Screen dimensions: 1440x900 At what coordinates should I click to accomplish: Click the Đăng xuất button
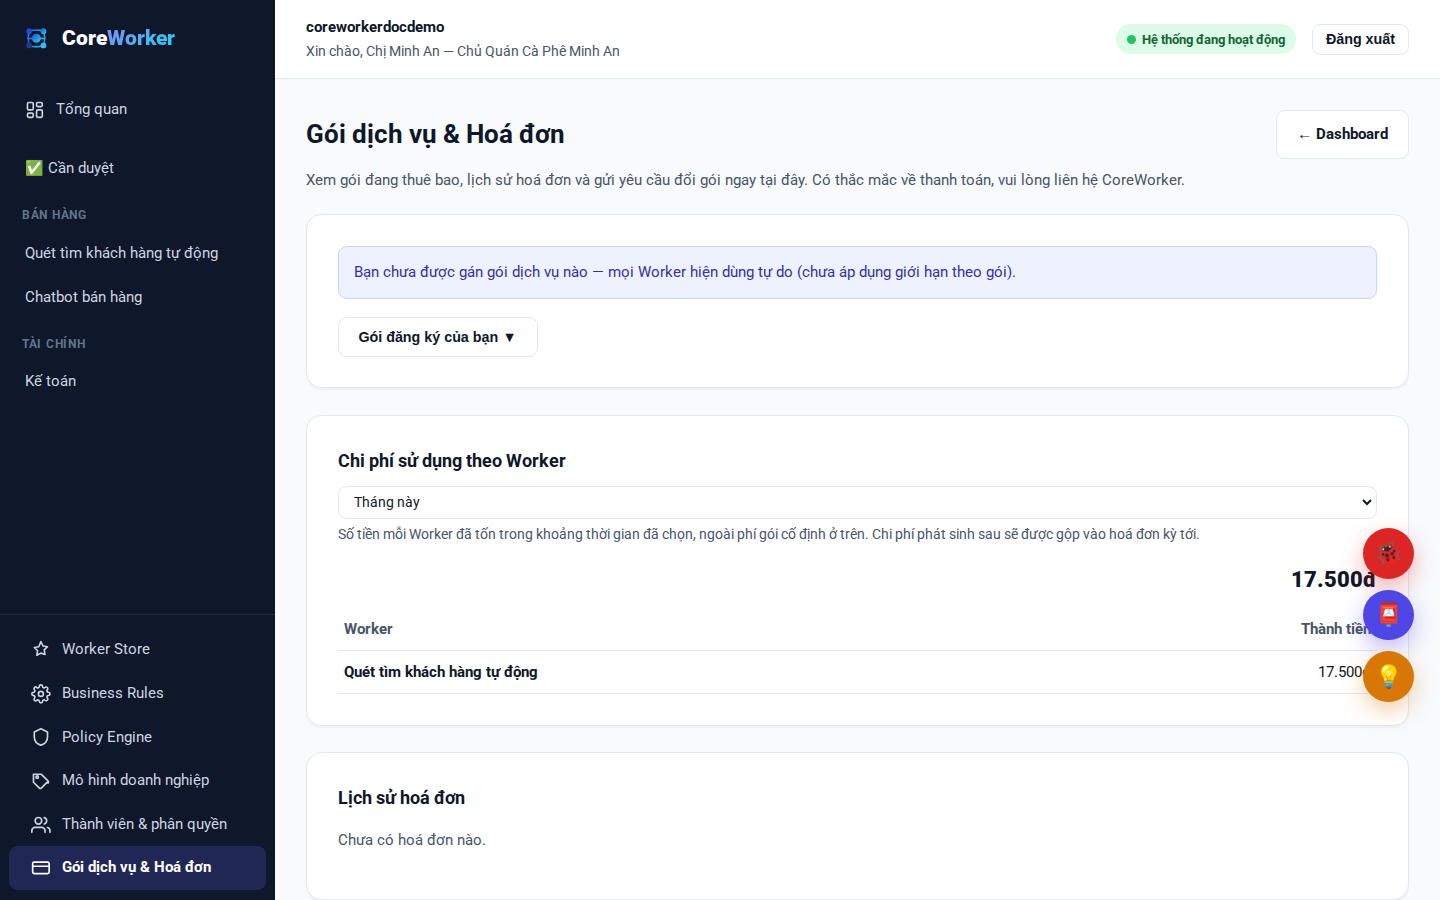point(1360,39)
